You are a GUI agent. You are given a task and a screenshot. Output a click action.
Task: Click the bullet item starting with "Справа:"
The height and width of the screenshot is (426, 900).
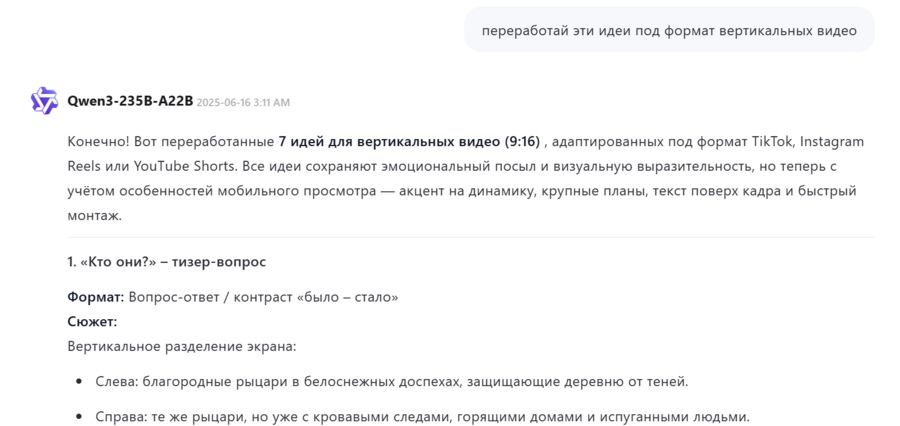click(422, 416)
